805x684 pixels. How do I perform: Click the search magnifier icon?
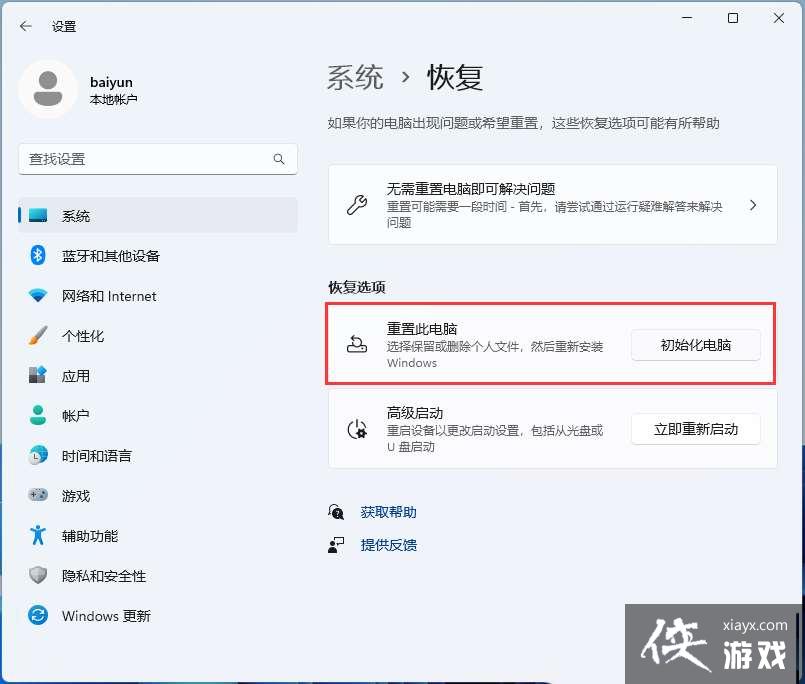tap(279, 159)
